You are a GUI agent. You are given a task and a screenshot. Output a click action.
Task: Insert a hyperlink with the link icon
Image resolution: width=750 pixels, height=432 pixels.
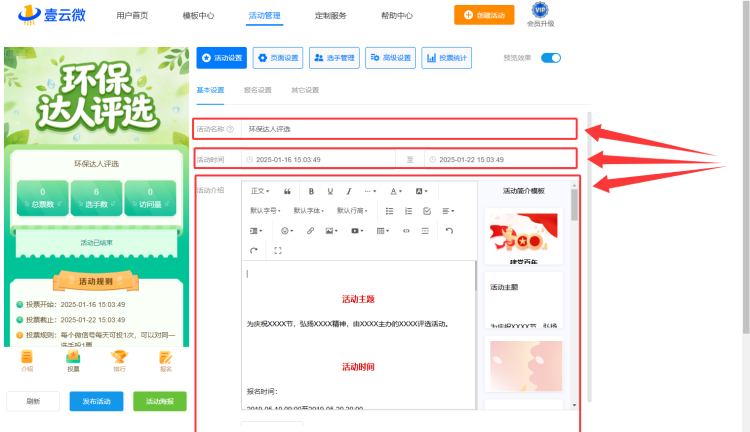click(310, 231)
